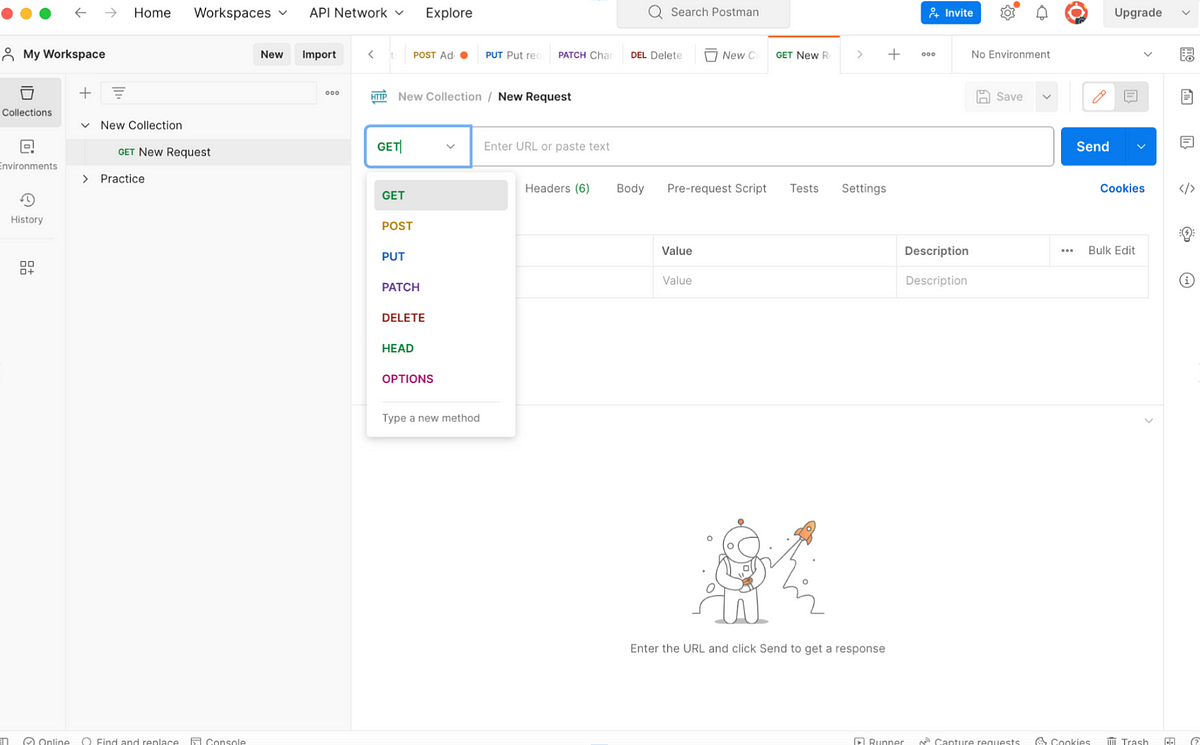Click the user avatar icon
This screenshot has width=1200, height=745.
[1076, 13]
